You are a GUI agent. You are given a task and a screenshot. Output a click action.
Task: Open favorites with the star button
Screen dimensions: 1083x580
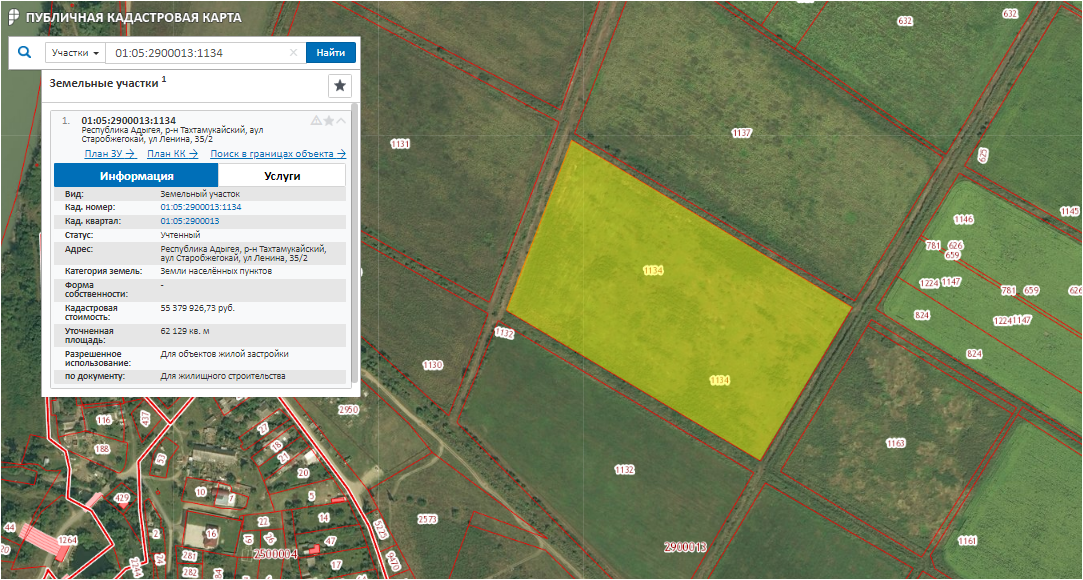tap(340, 85)
